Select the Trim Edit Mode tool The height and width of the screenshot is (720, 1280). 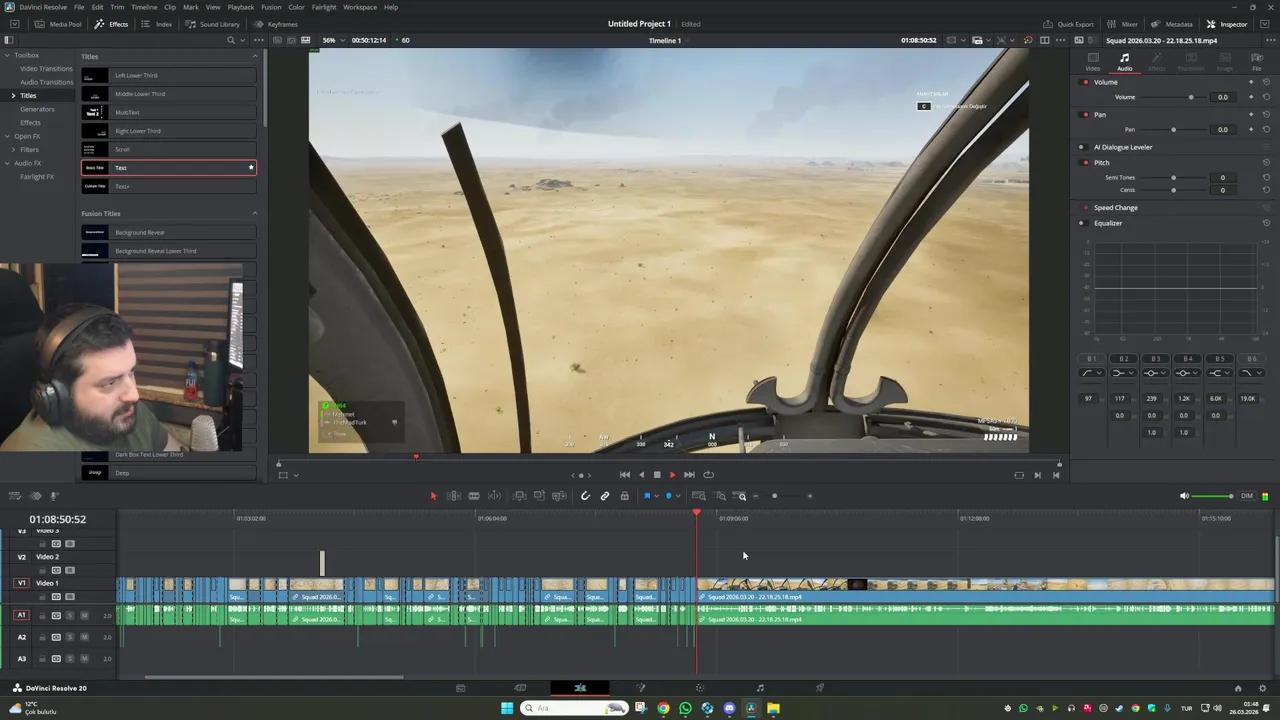pos(454,496)
